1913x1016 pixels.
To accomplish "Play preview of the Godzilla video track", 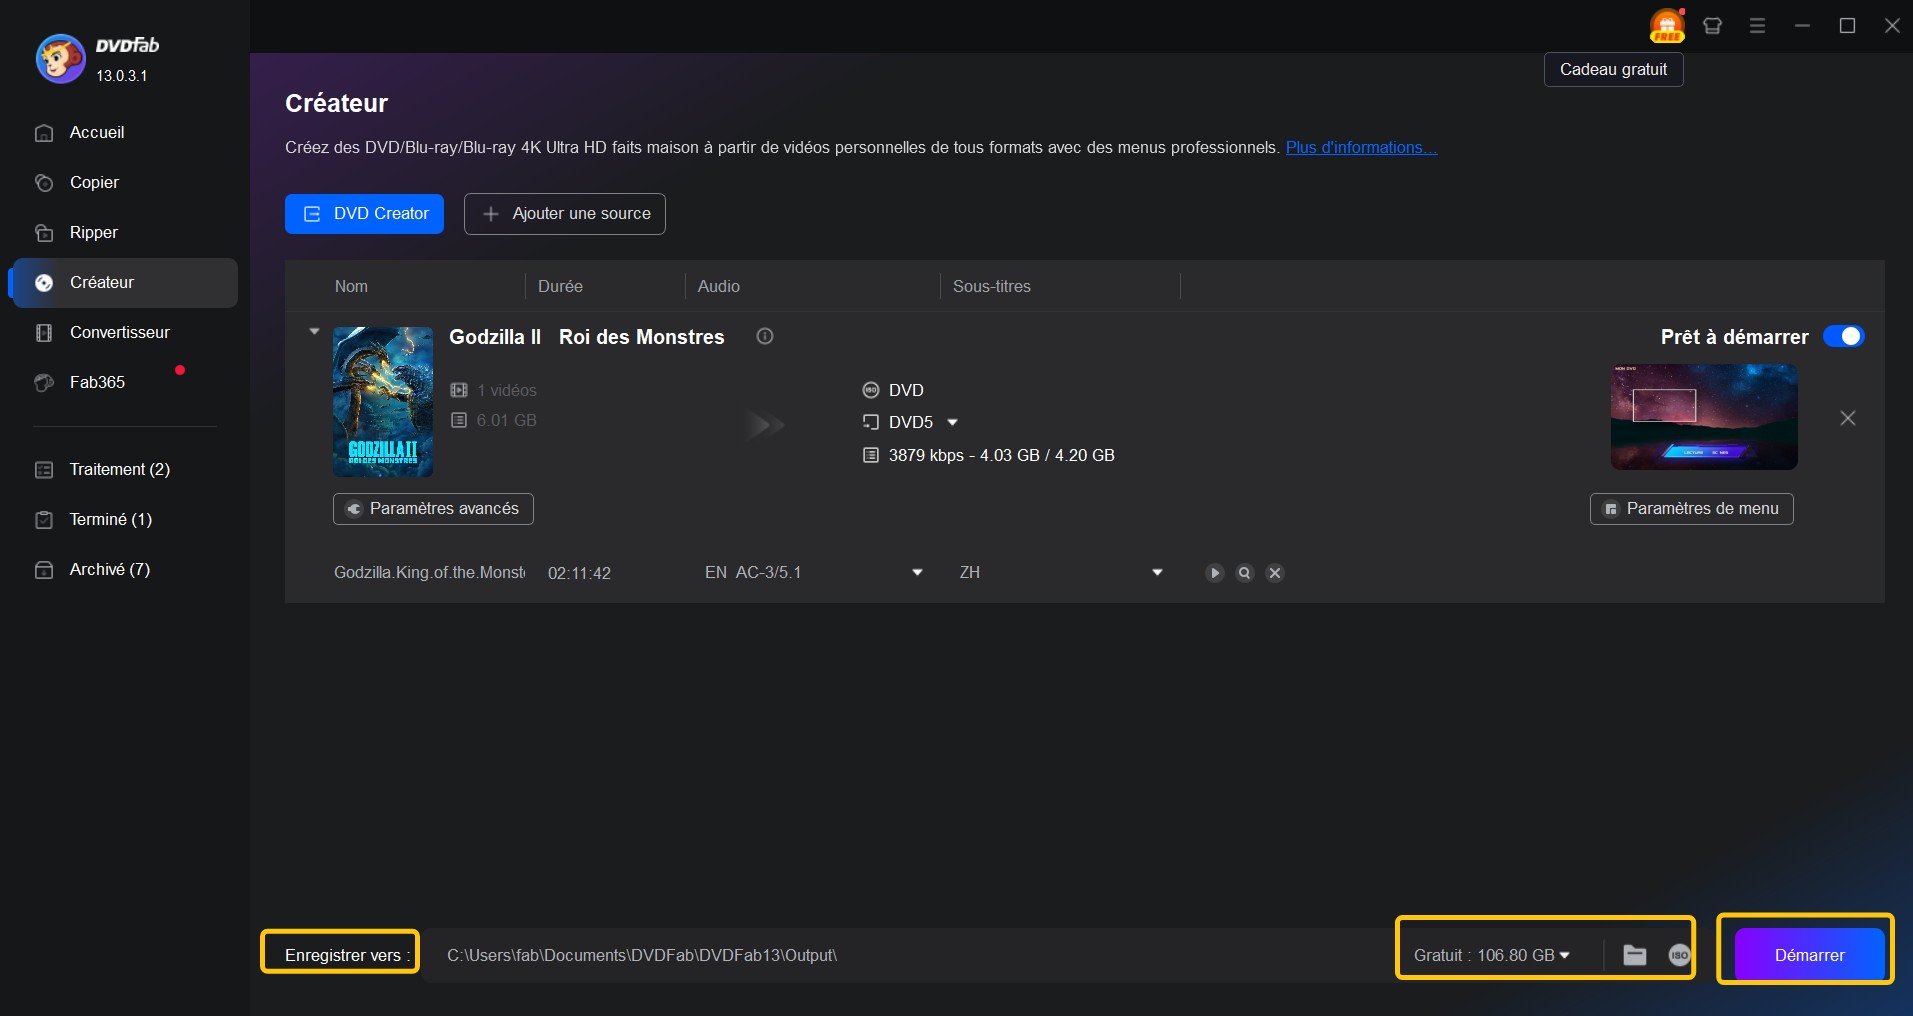I will coord(1214,573).
